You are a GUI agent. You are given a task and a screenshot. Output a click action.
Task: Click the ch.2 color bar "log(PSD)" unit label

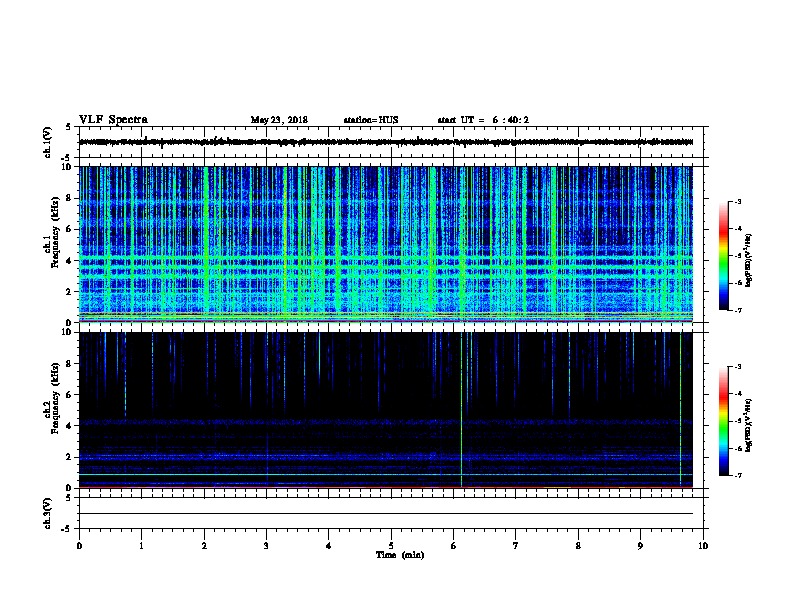point(749,426)
